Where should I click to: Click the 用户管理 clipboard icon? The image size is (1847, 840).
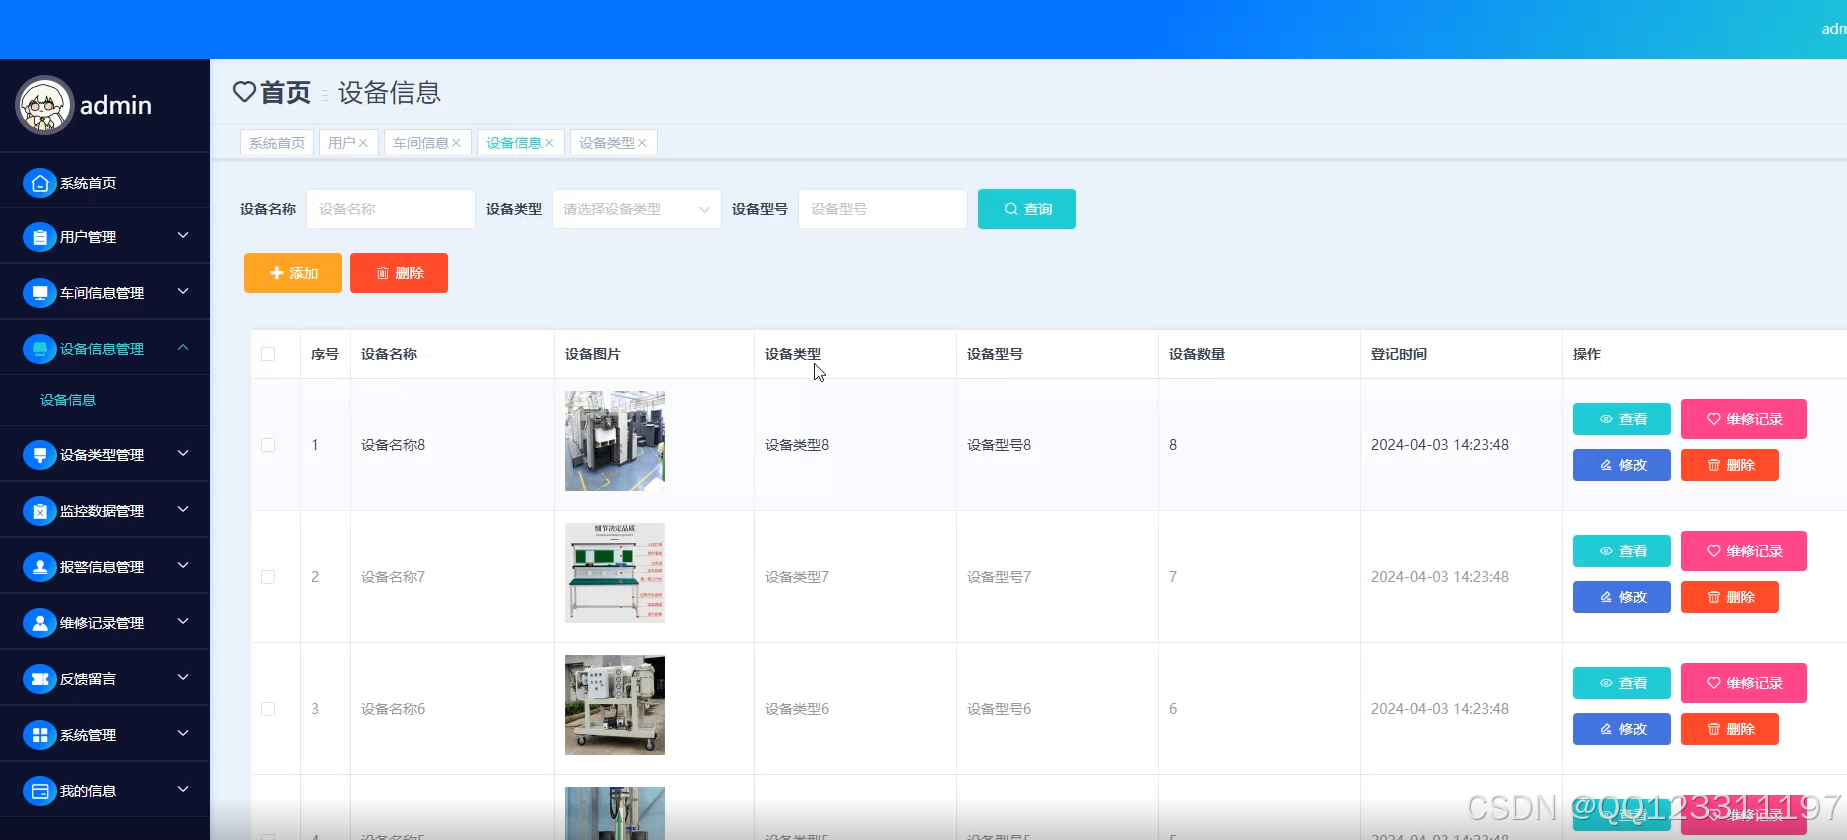(40, 237)
